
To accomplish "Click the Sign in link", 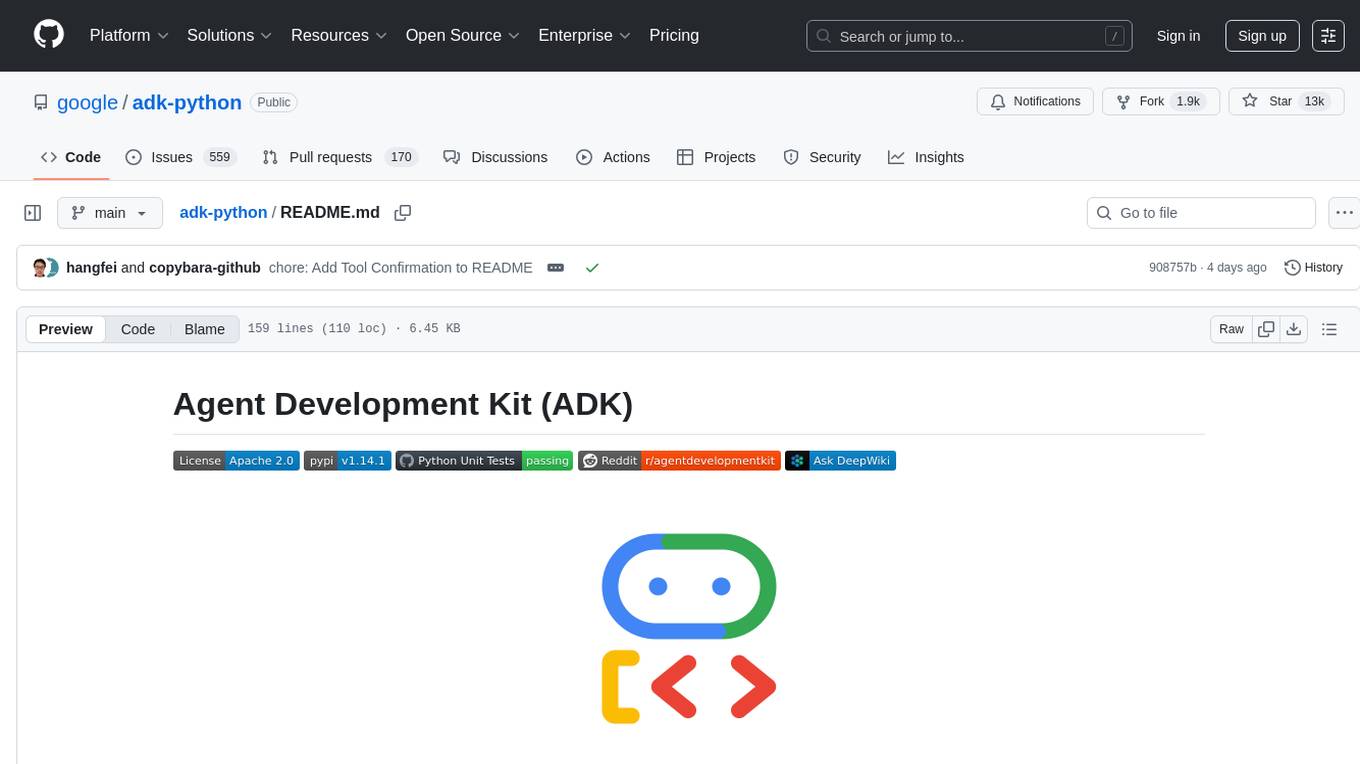I will 1178,35.
